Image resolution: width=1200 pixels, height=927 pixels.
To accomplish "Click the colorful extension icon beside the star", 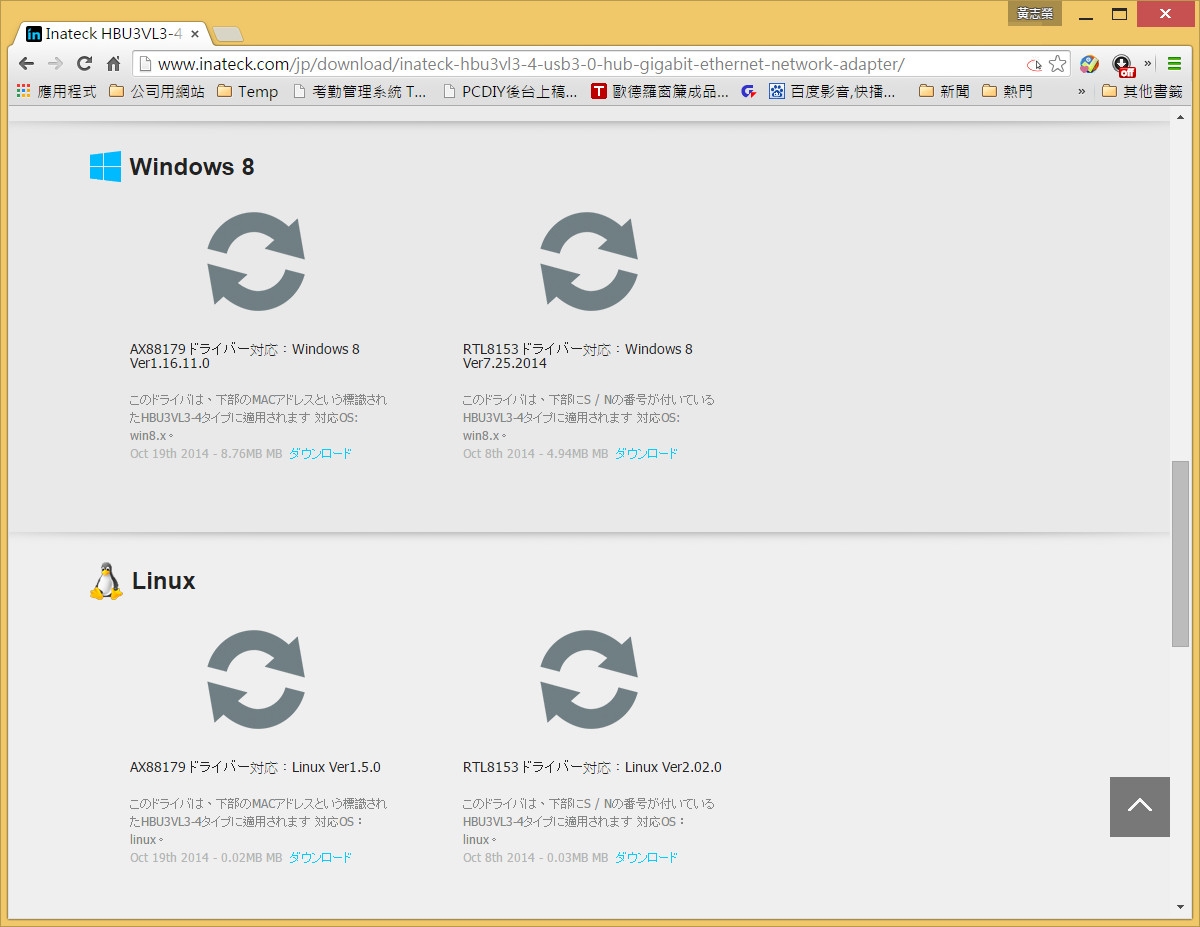I will click(1089, 64).
